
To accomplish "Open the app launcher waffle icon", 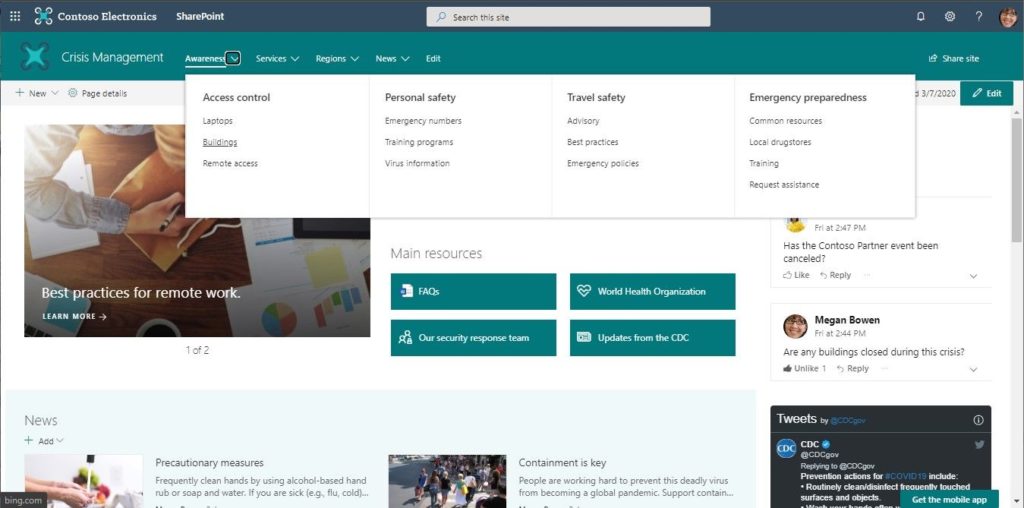I will (x=14, y=16).
